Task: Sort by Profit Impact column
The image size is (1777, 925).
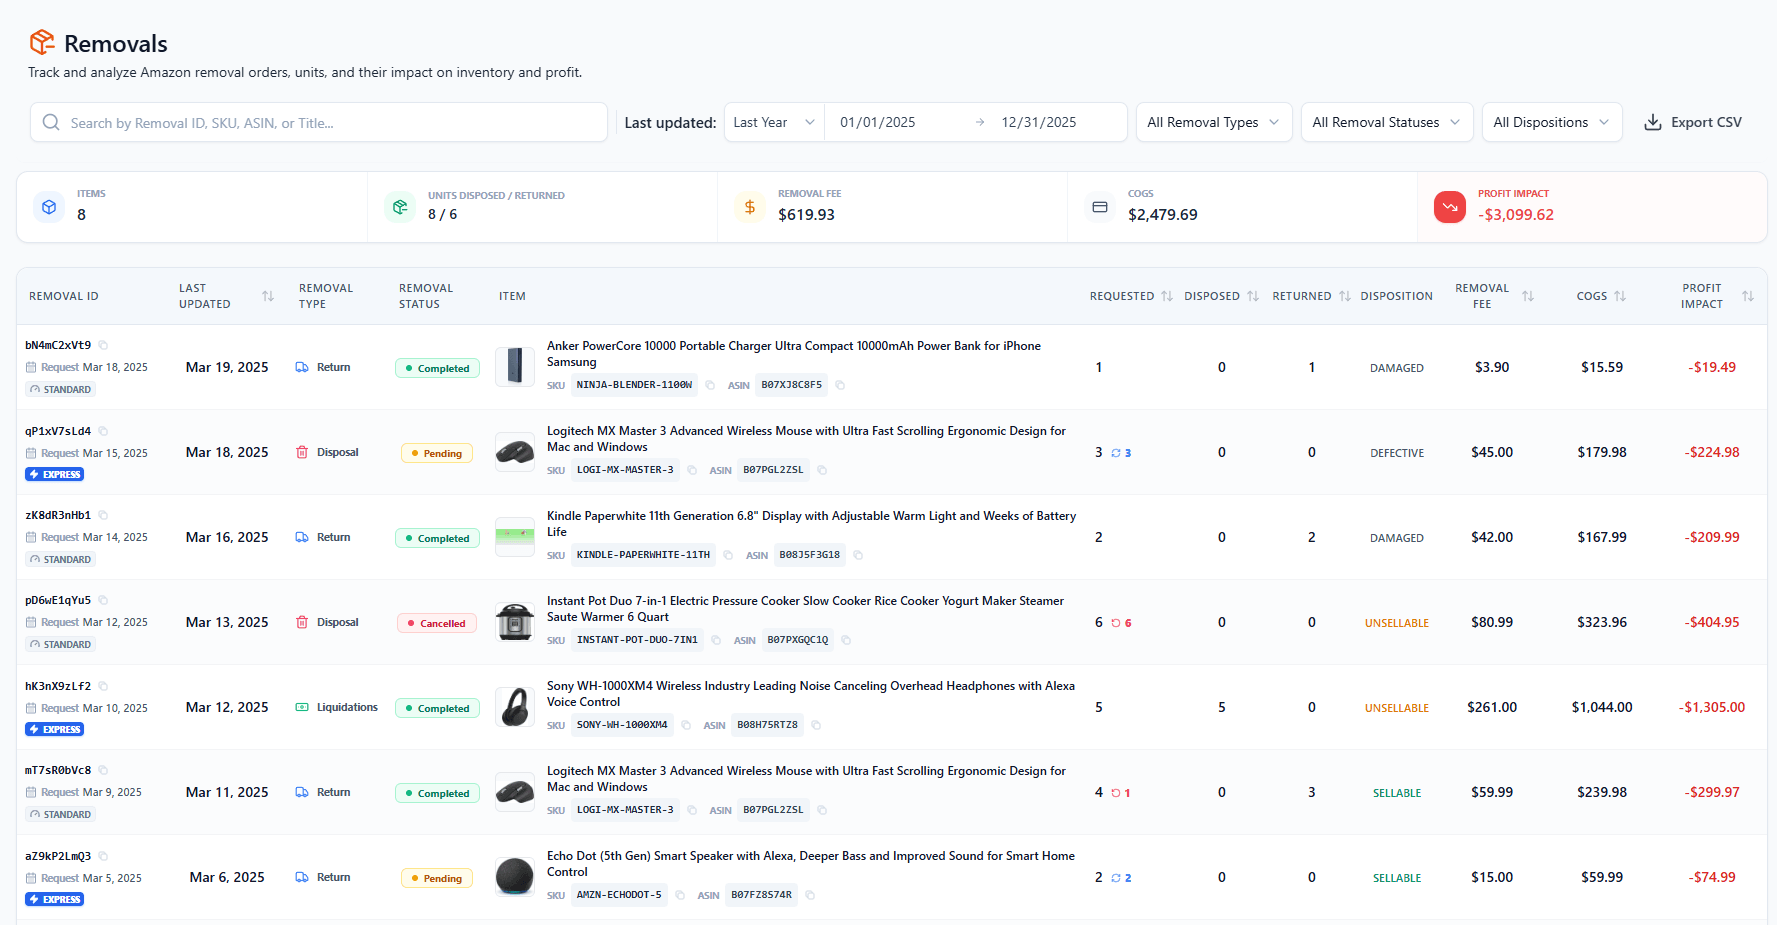Action: [1747, 296]
